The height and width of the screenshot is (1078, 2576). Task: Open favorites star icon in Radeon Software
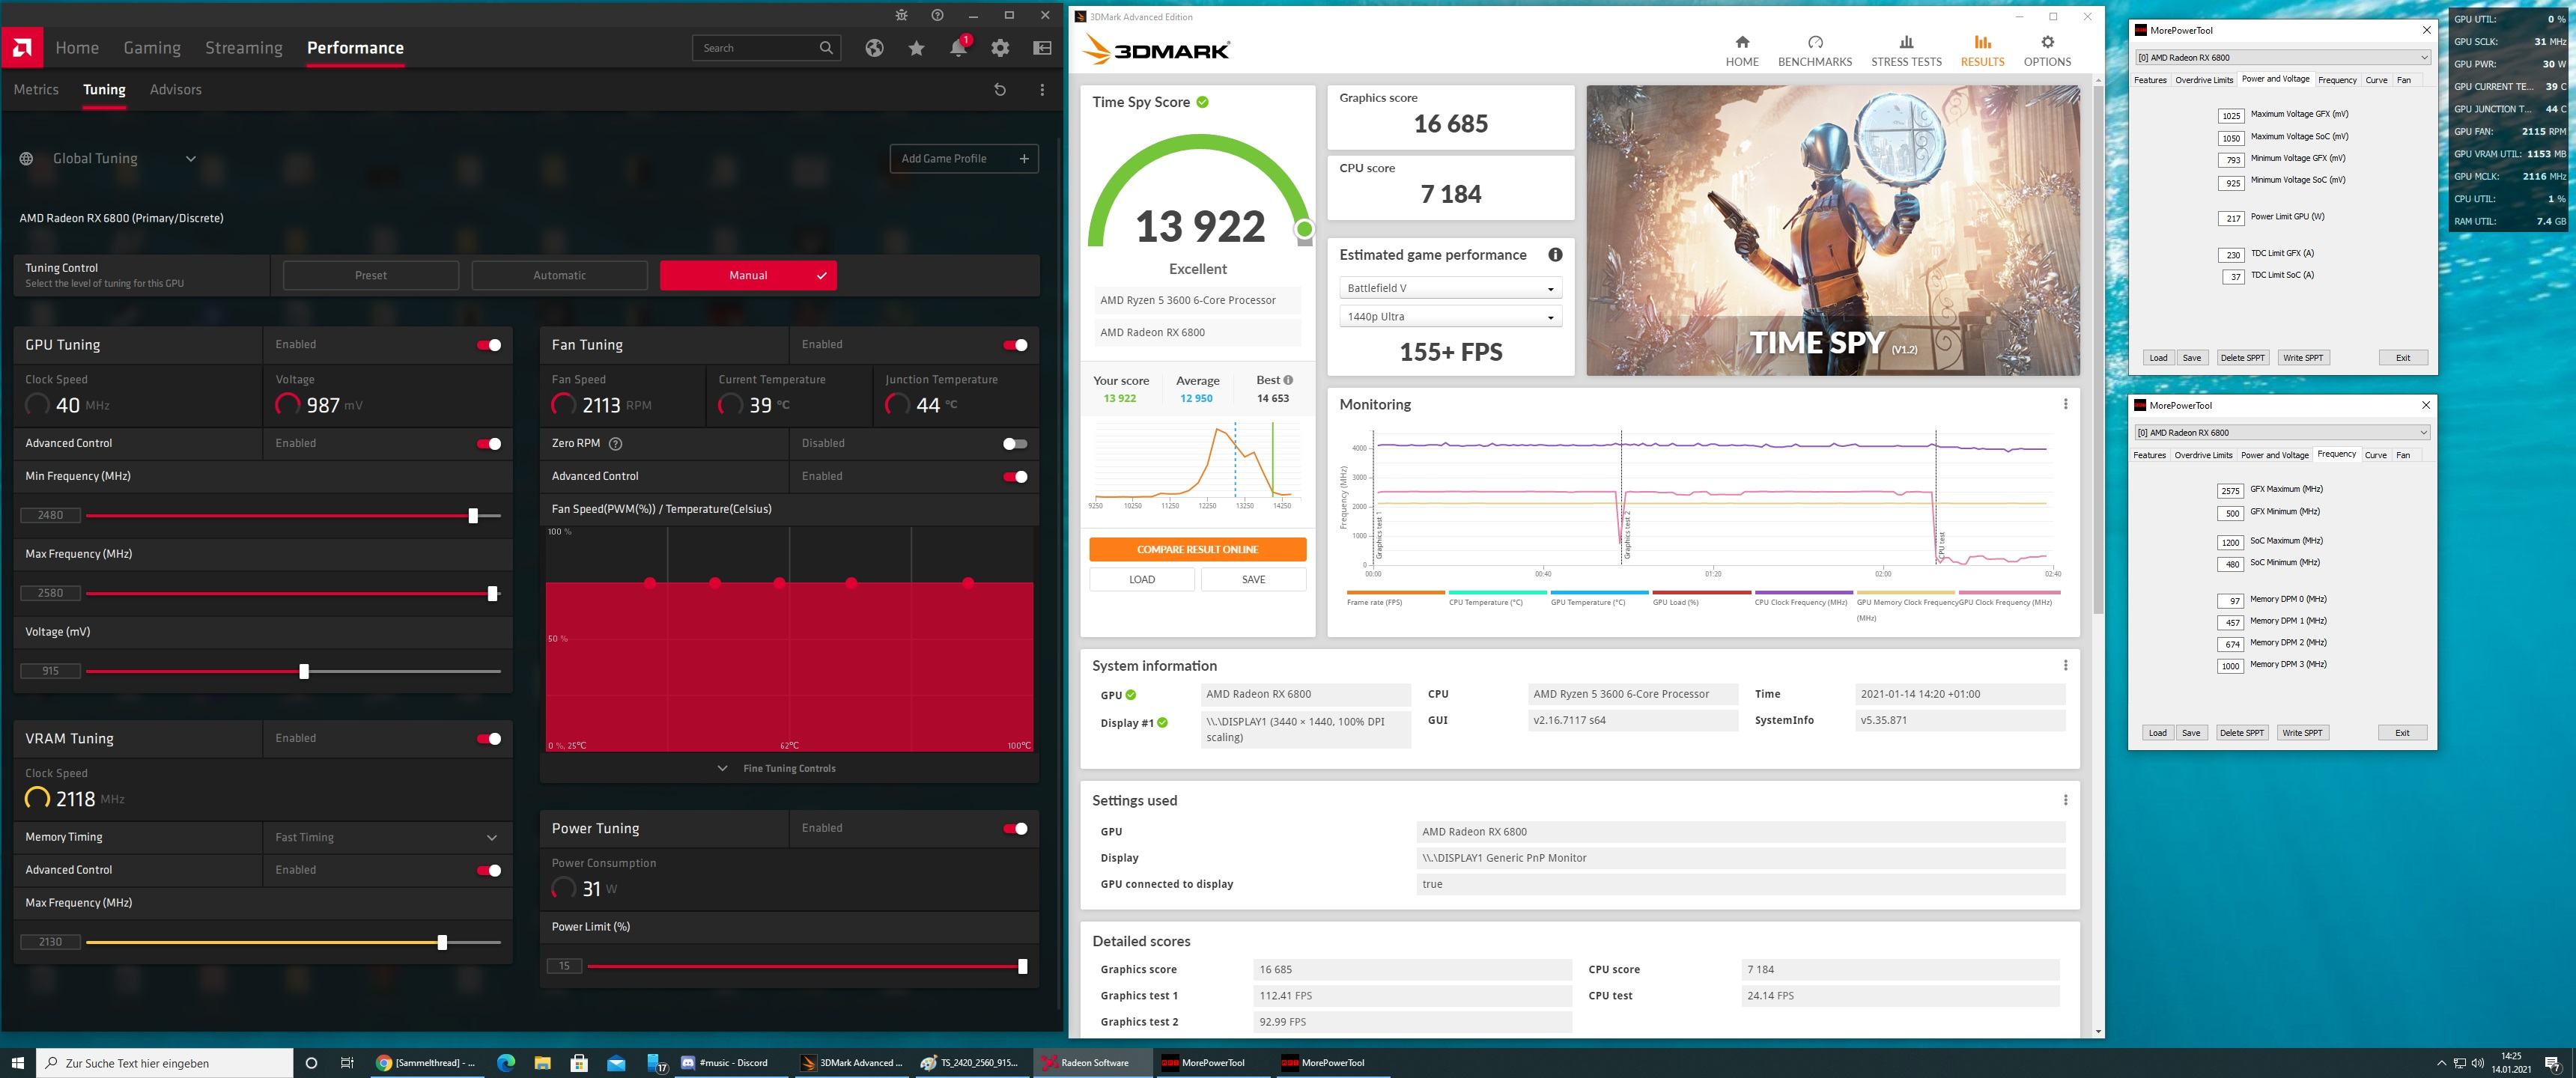(x=916, y=48)
